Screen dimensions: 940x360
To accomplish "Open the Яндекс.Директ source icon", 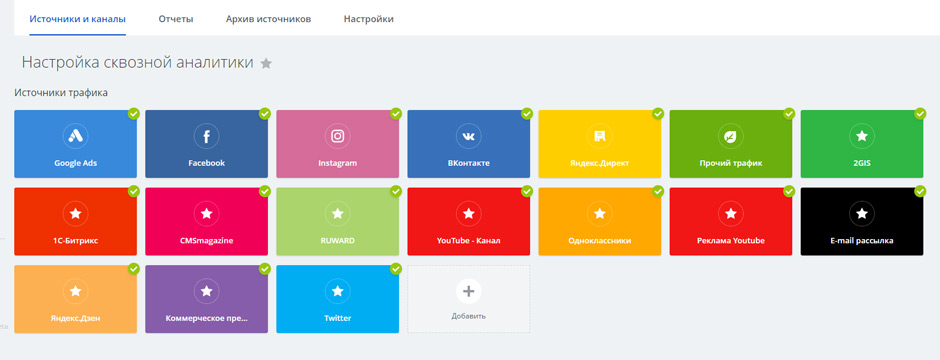I will pos(599,137).
